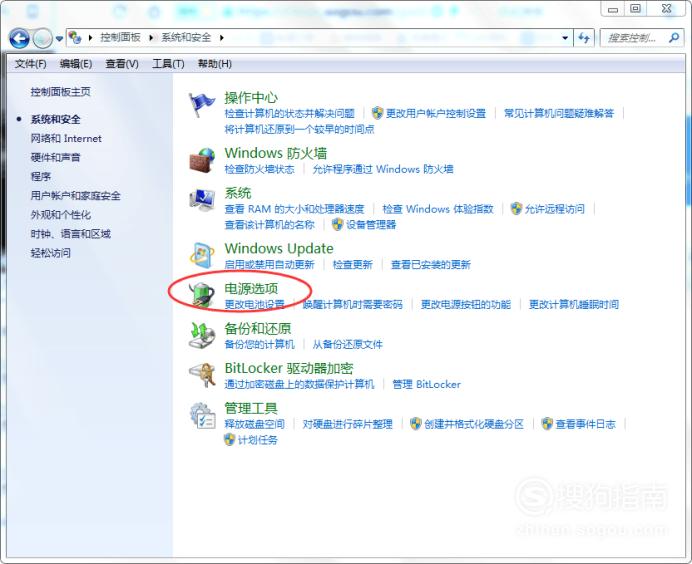Go back with the blue back arrow

click(19, 38)
